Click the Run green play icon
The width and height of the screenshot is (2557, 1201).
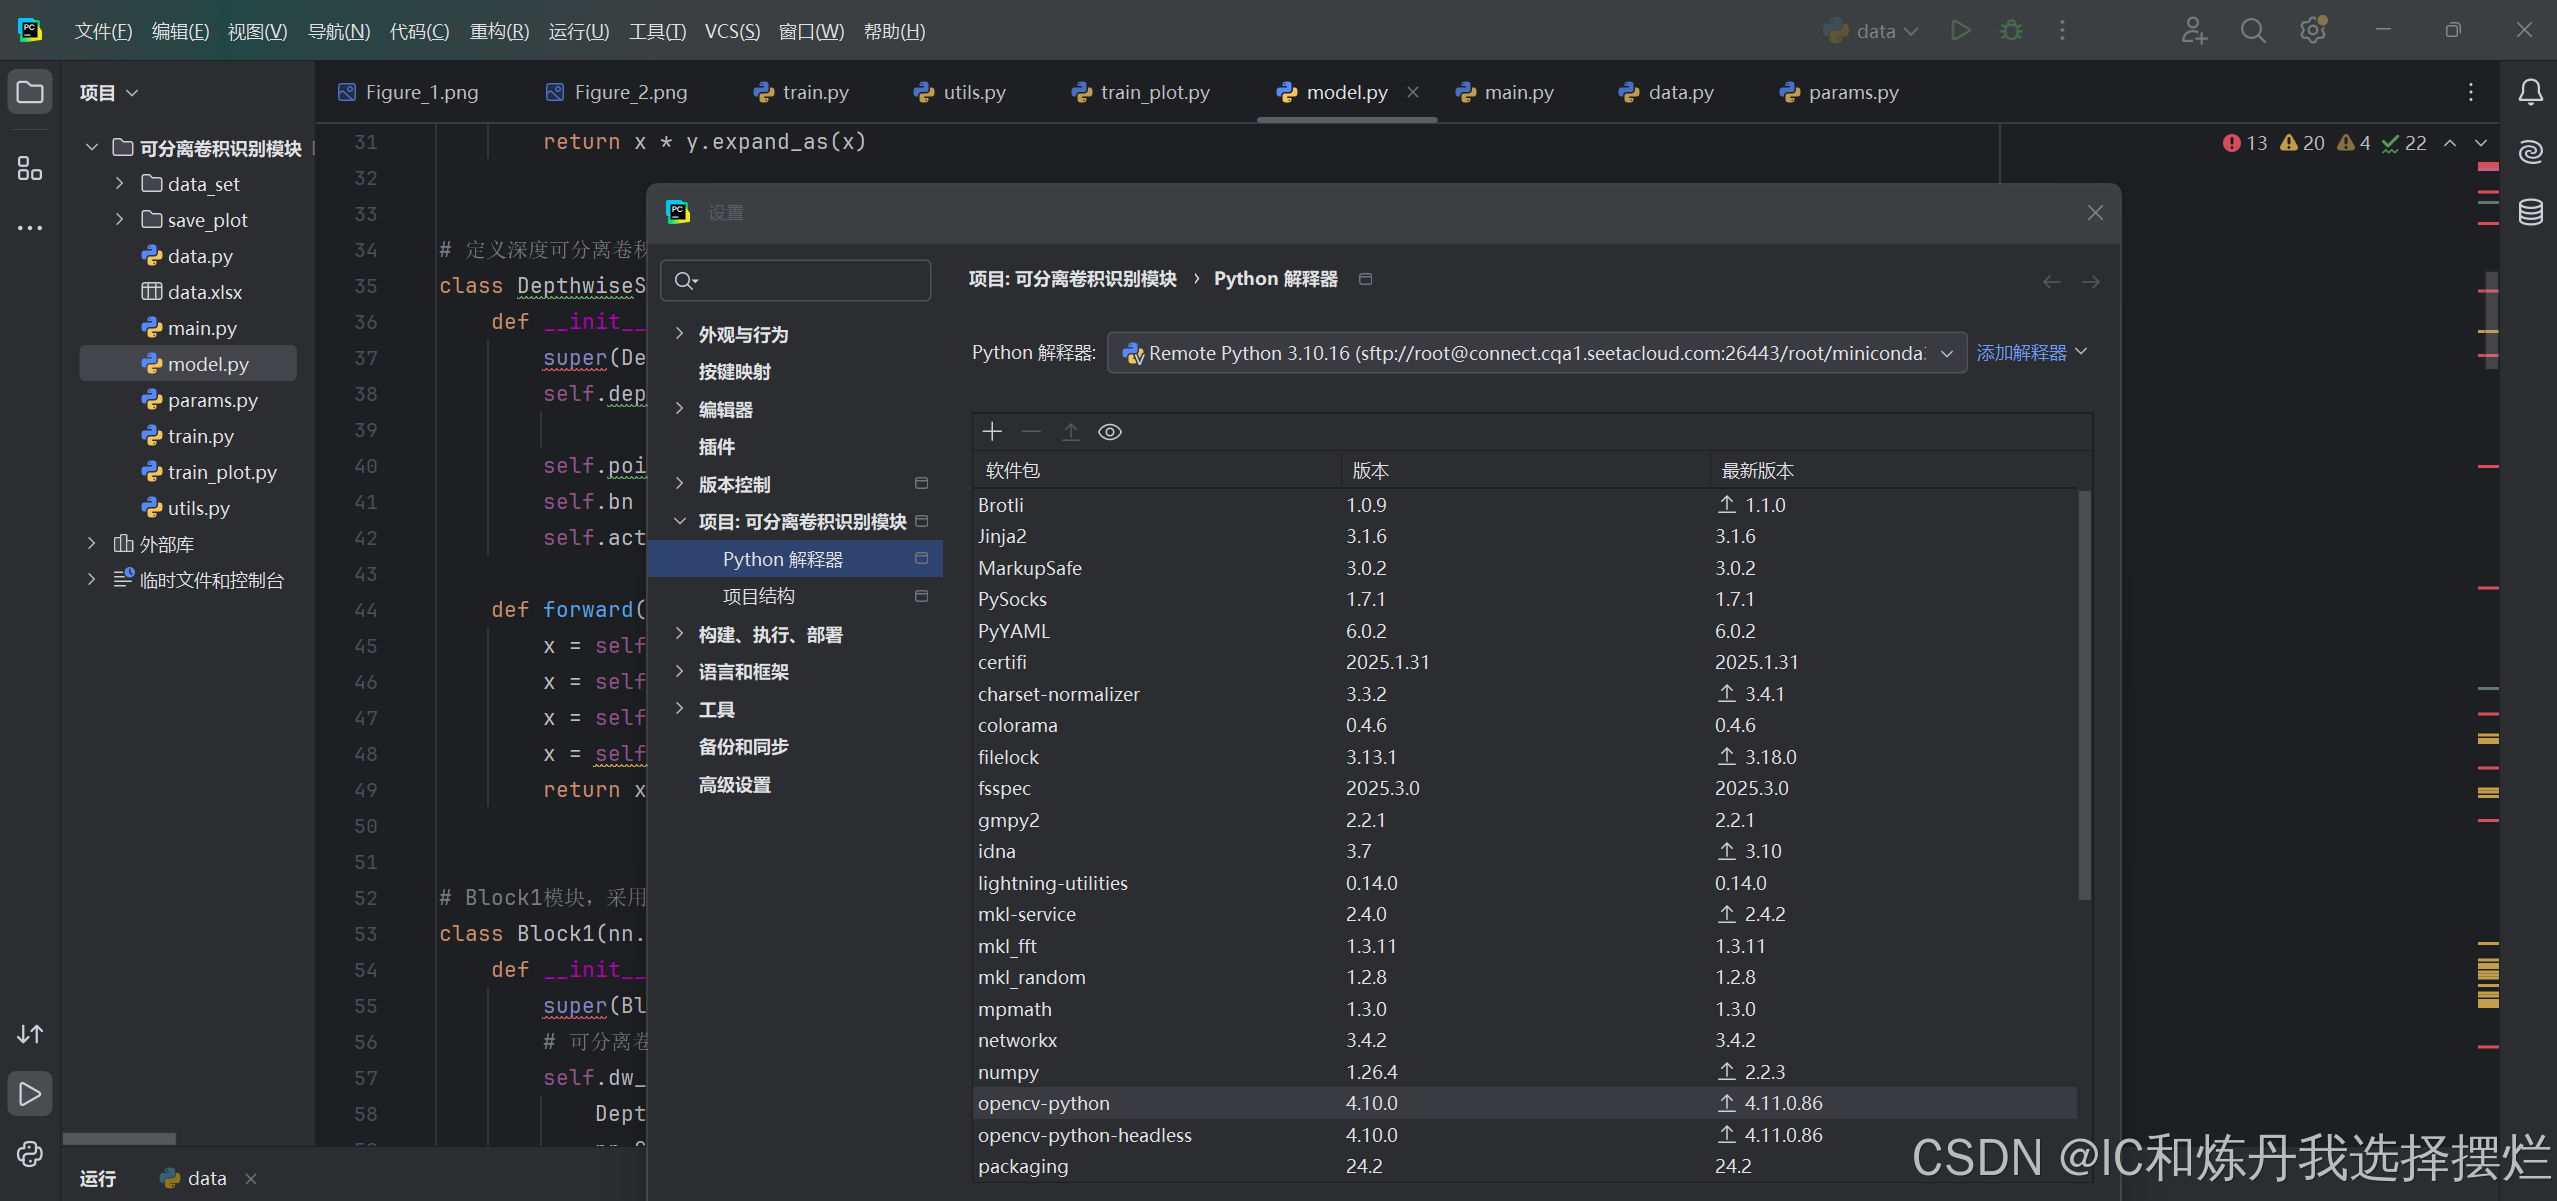click(1960, 31)
